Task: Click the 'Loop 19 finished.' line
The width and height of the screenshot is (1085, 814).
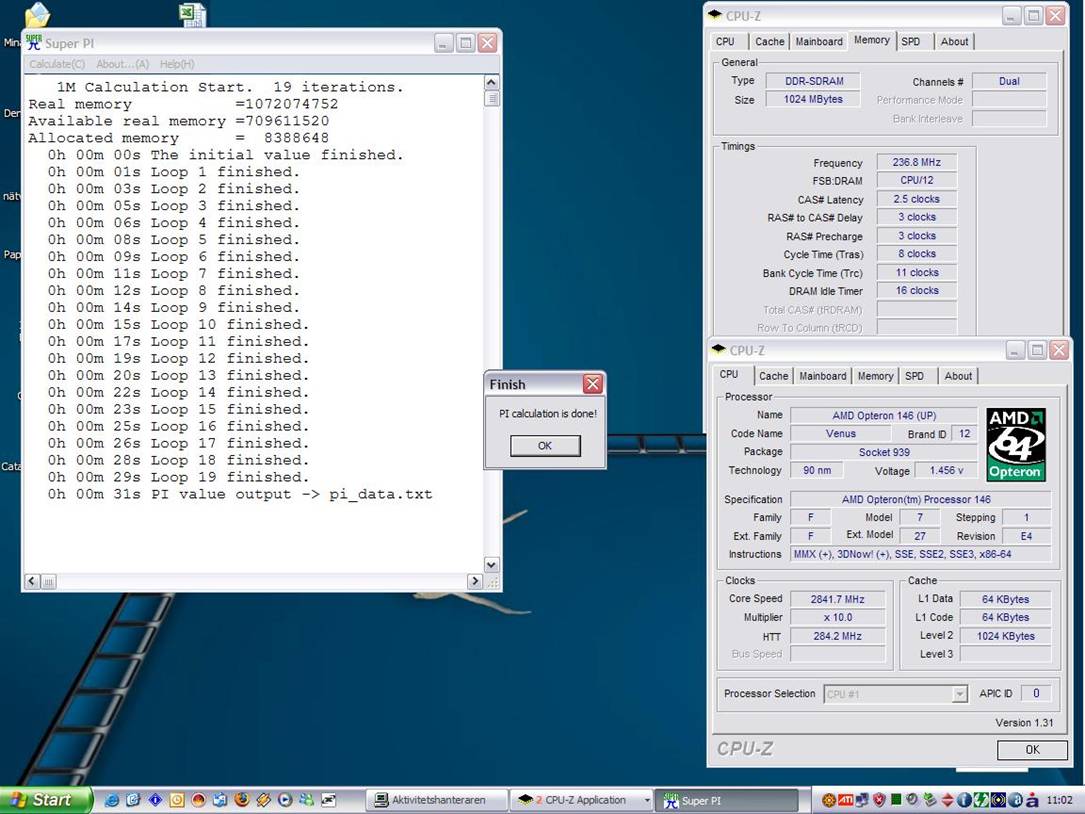Action: tap(178, 477)
